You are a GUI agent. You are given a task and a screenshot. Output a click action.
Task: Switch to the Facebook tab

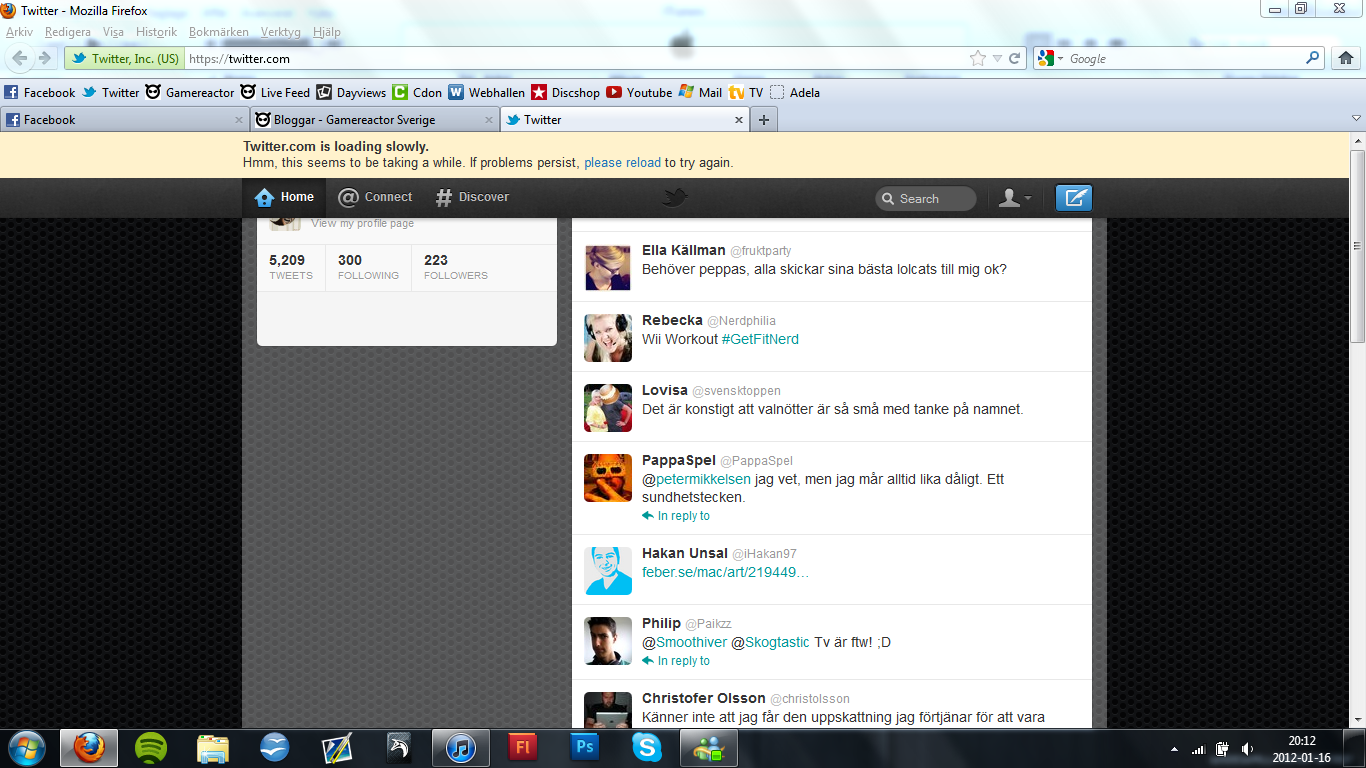[x=125, y=119]
